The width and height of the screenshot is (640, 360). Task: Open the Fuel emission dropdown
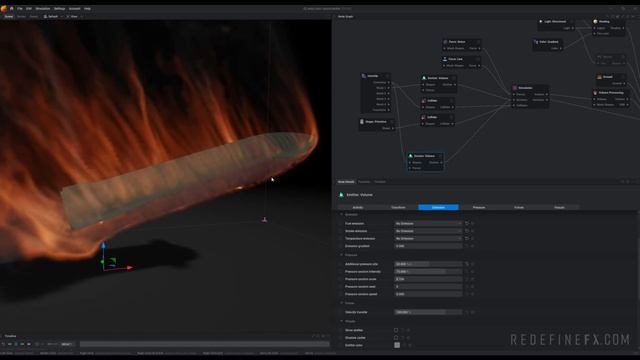(428, 224)
